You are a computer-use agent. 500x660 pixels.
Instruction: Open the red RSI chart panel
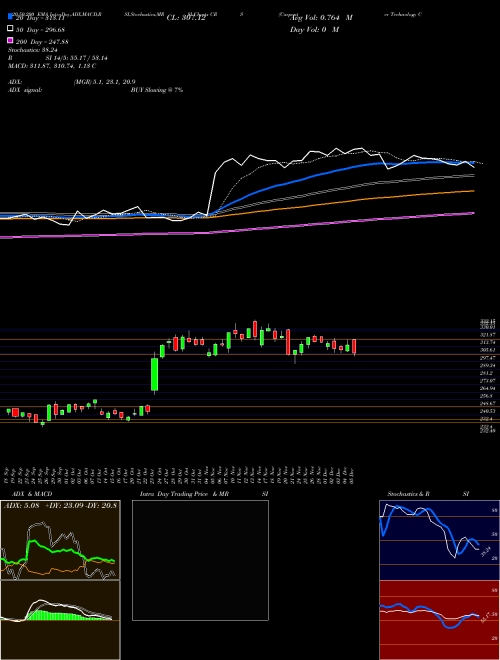coord(439,620)
